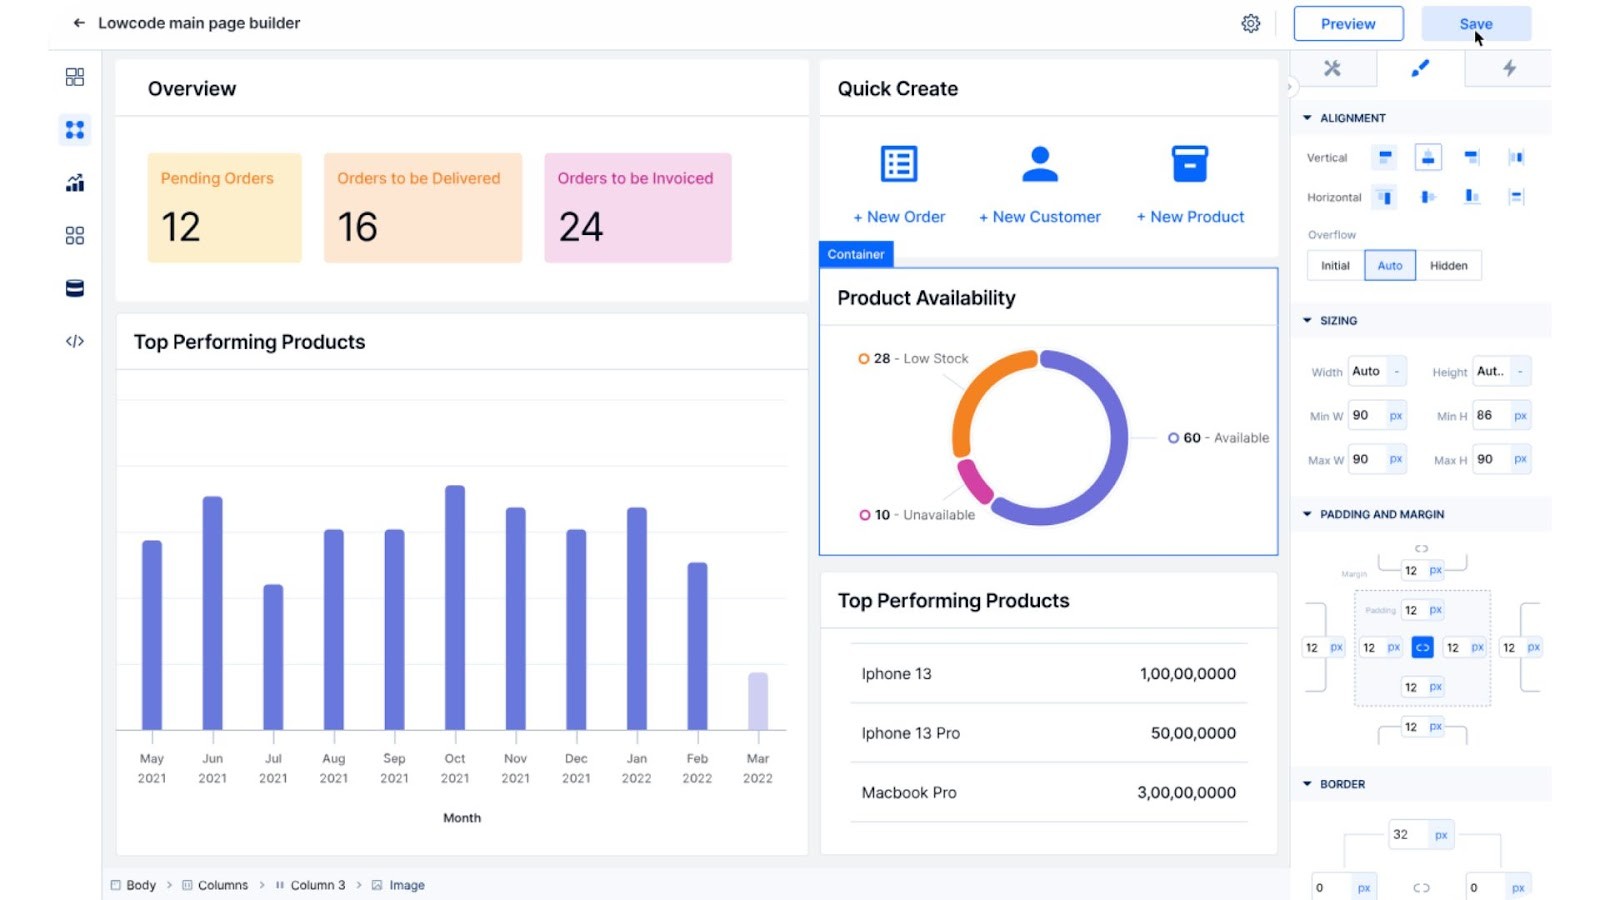This screenshot has height=900, width=1600.
Task: Expand the Border section
Action: [x=1307, y=783]
